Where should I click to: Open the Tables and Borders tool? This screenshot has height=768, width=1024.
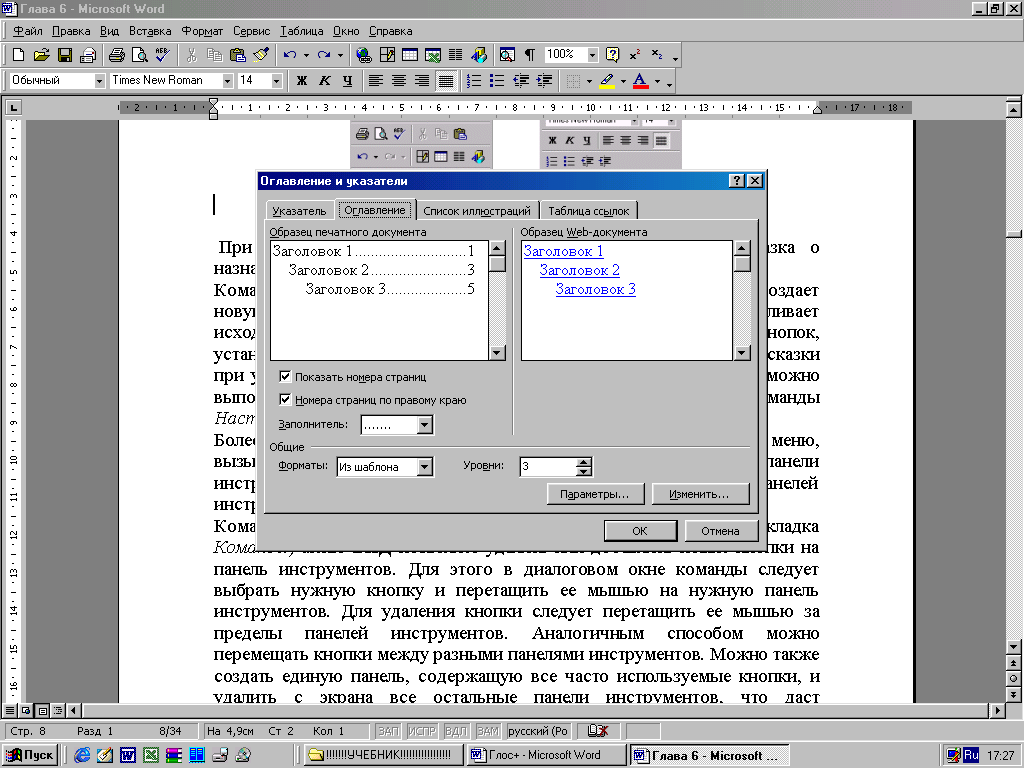point(387,55)
